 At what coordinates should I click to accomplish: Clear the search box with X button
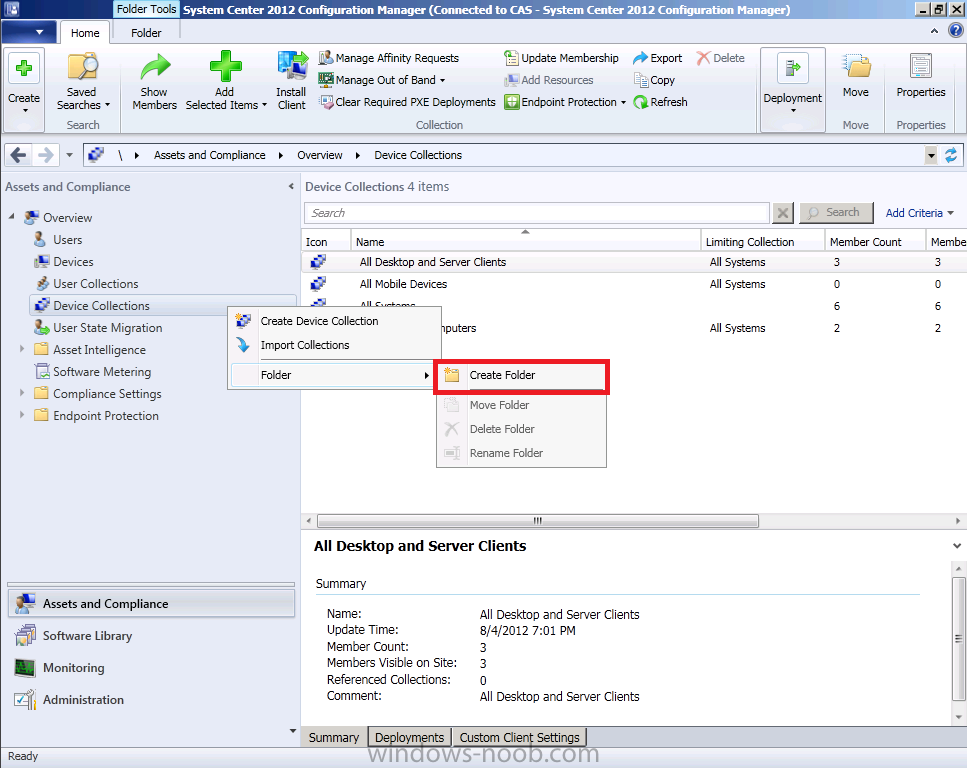(x=783, y=213)
